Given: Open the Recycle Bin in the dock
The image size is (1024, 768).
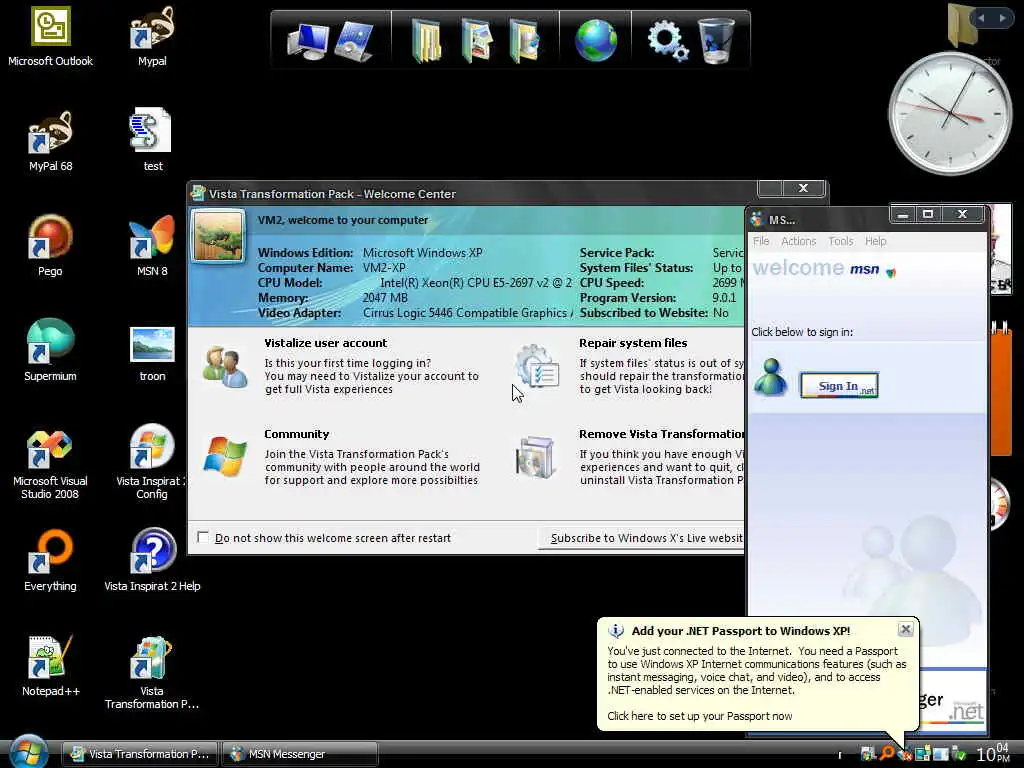Looking at the screenshot, I should point(716,40).
